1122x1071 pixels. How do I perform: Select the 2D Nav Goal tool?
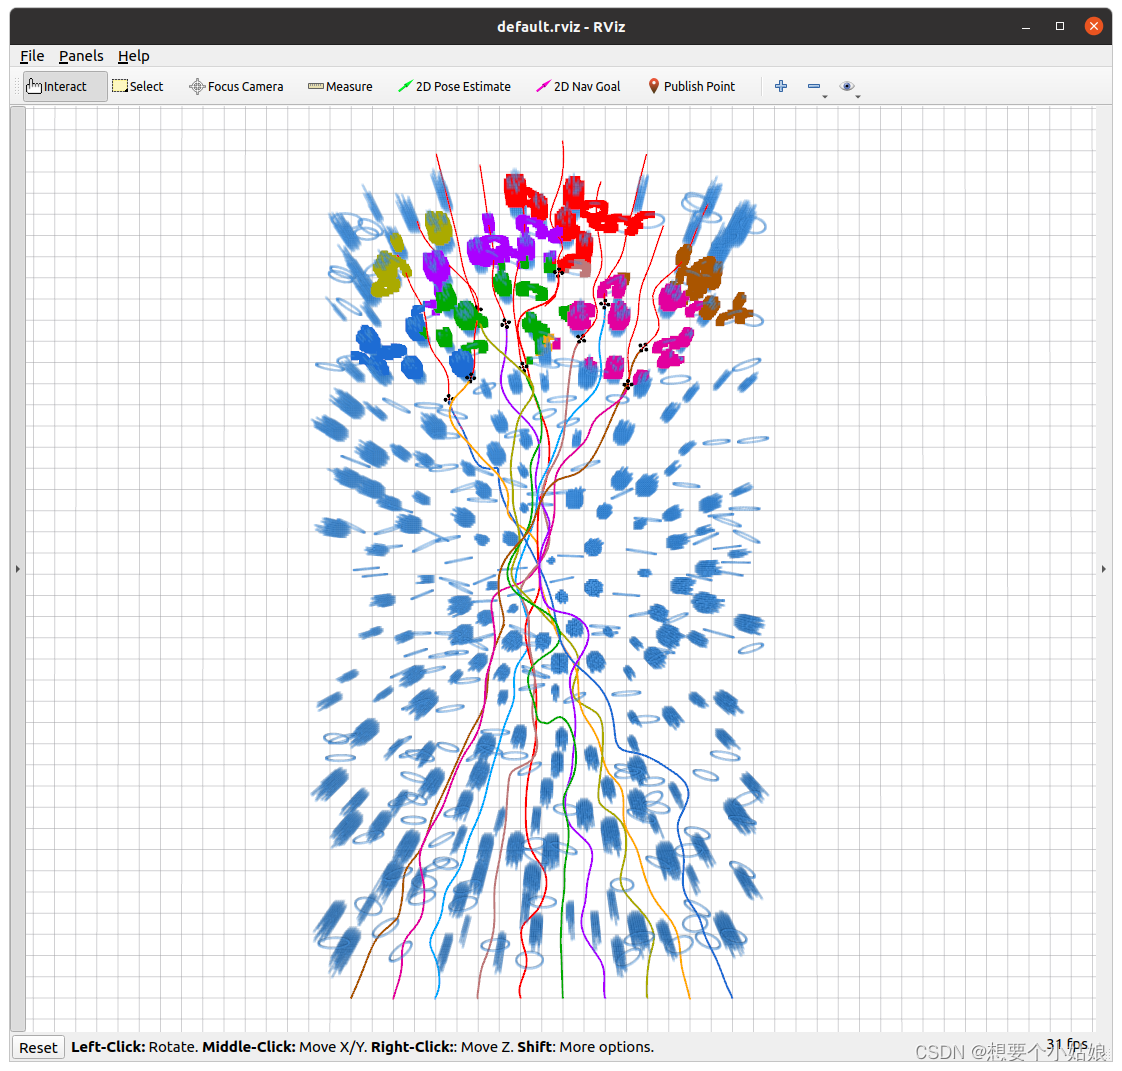pyautogui.click(x=578, y=87)
